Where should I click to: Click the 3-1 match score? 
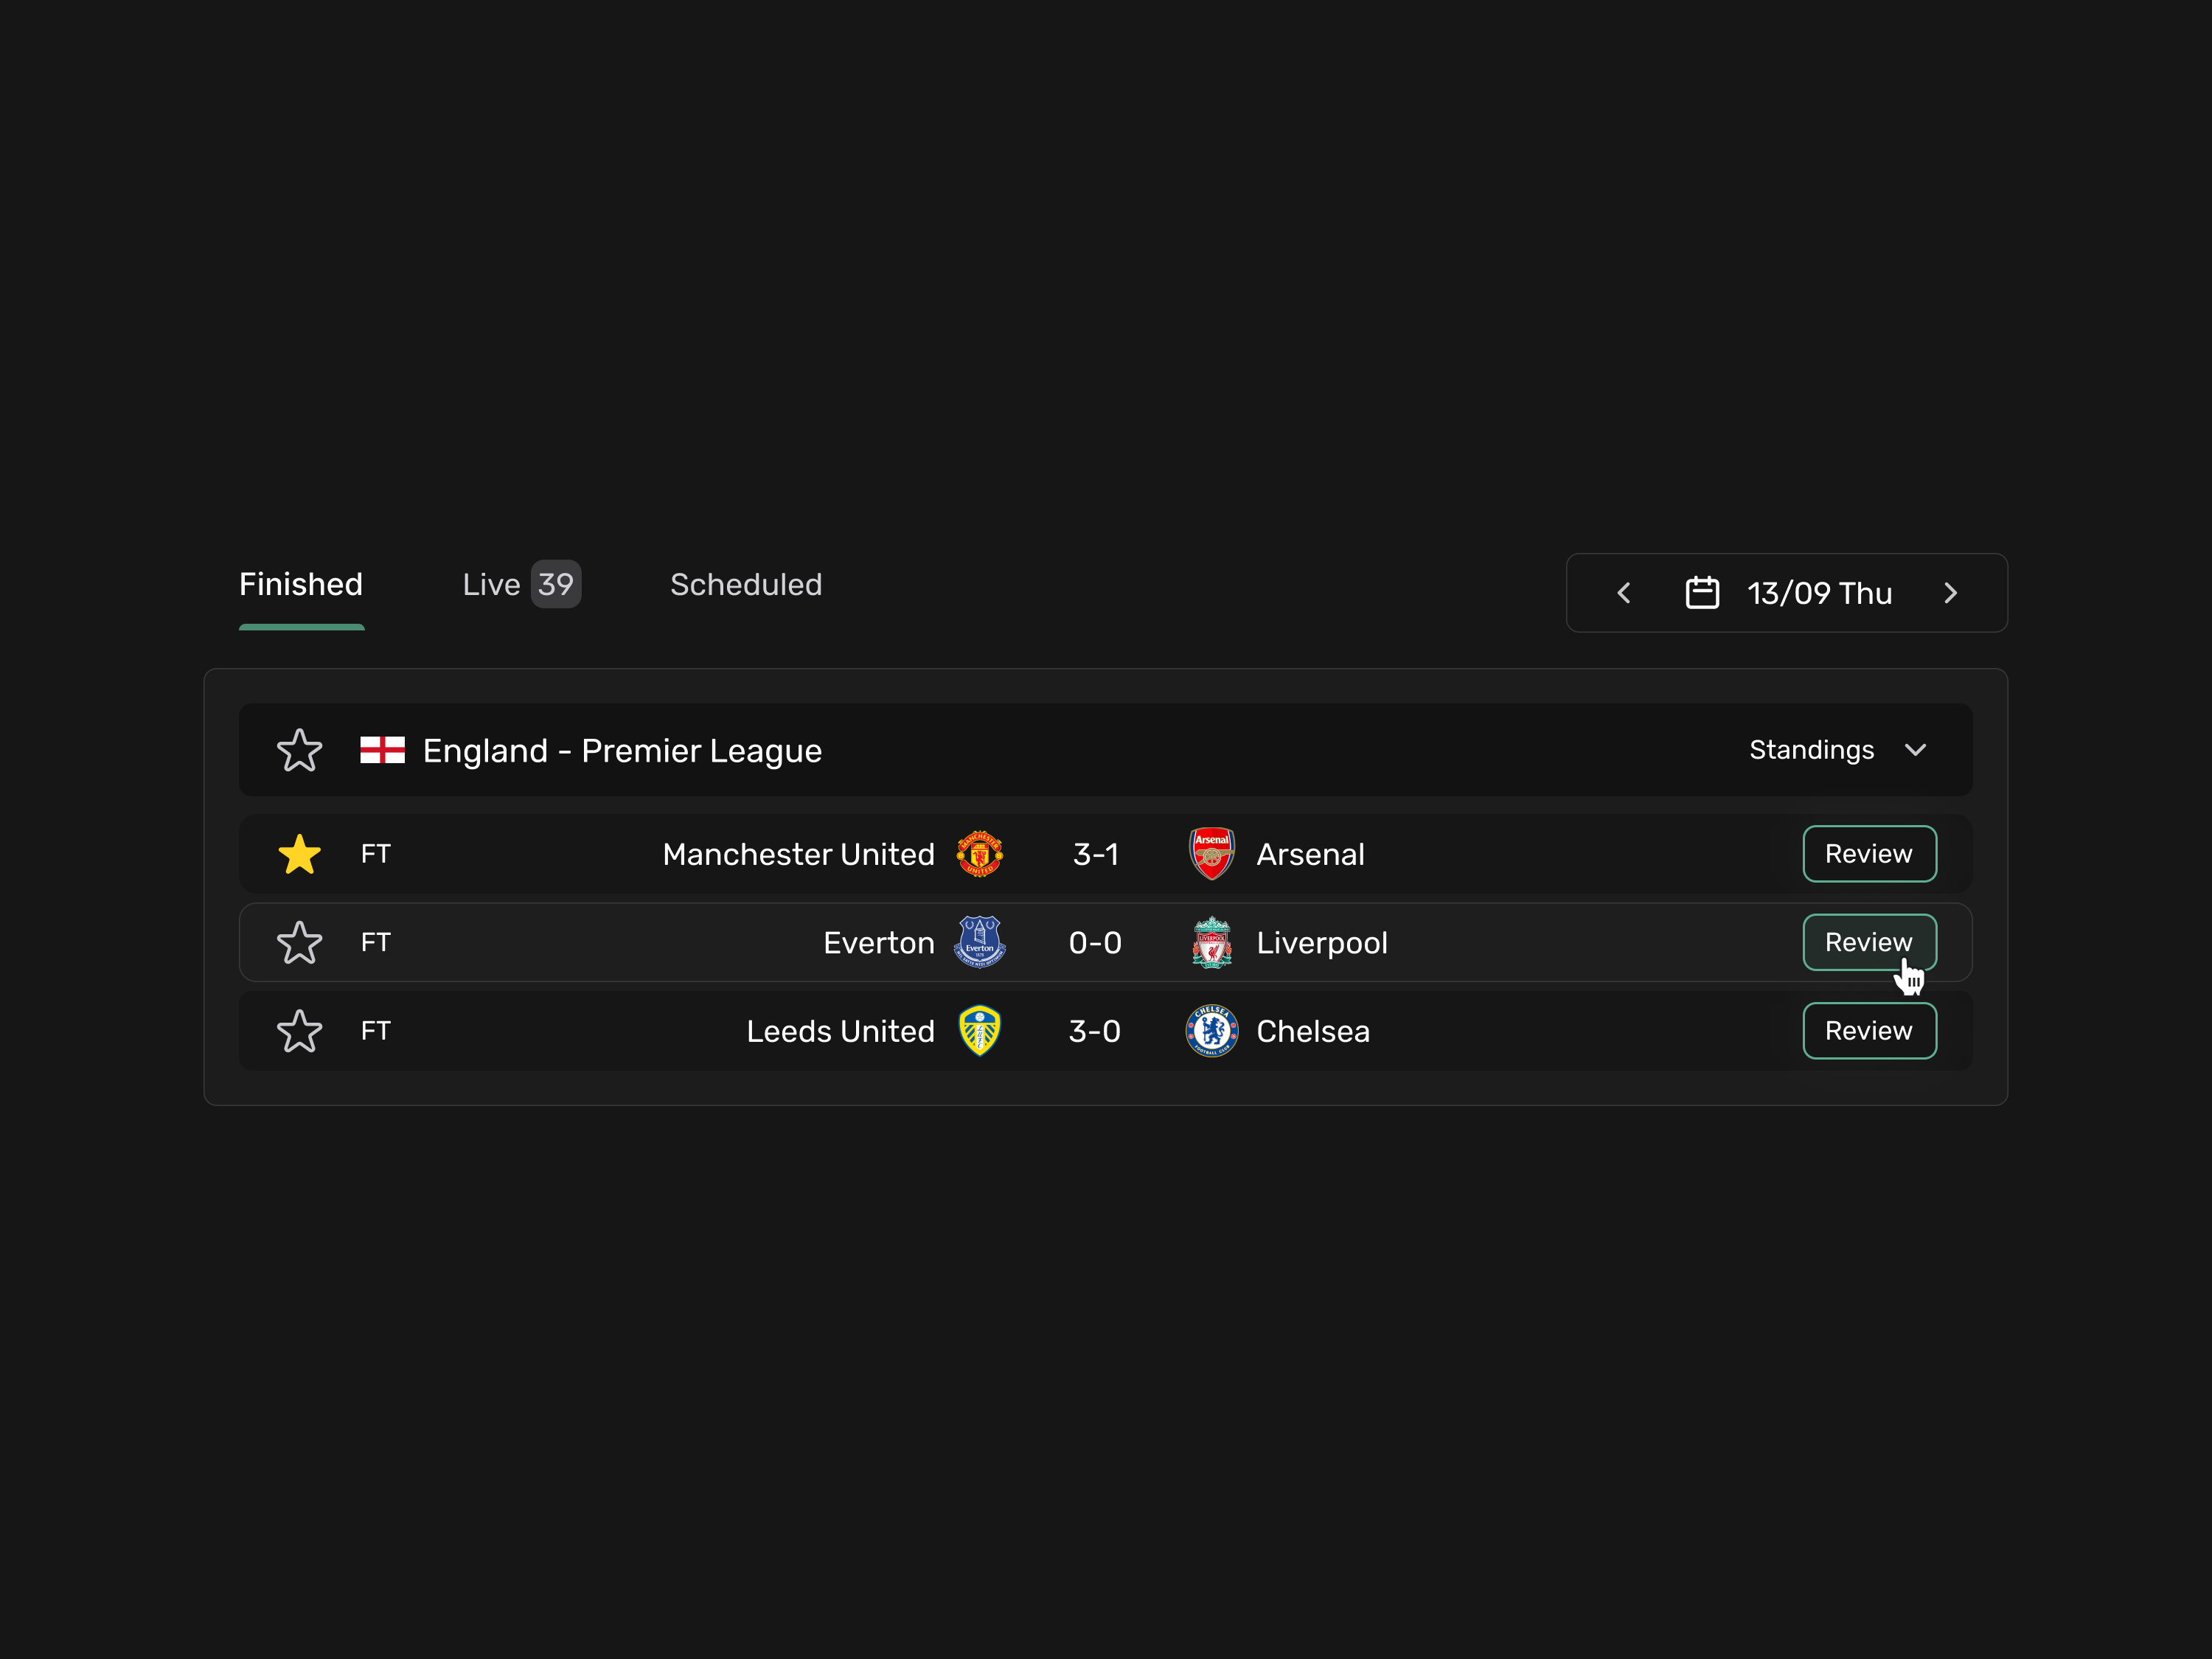tap(1095, 855)
